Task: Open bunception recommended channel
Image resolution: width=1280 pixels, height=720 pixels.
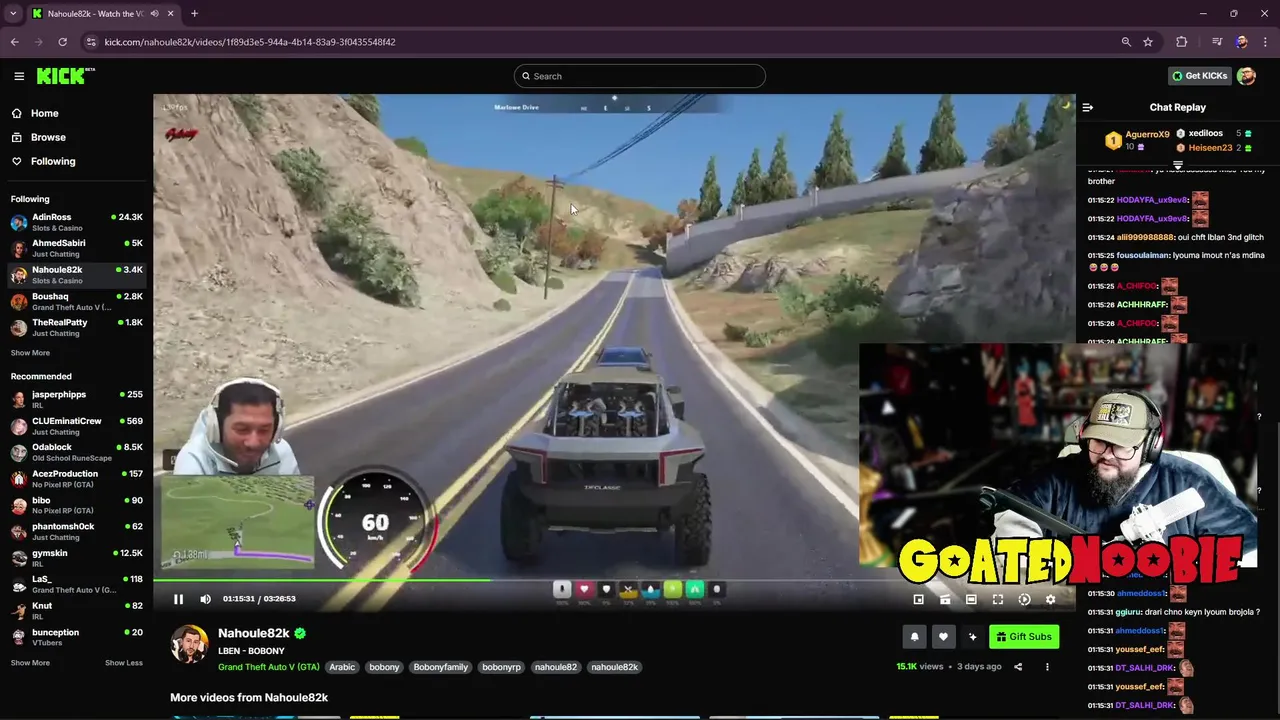Action: tap(76, 637)
